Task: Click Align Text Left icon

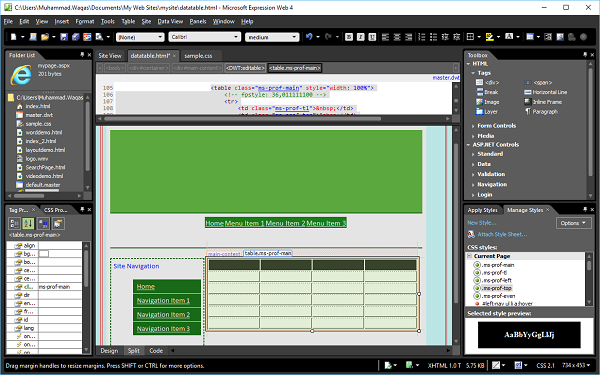Action: click(385, 37)
